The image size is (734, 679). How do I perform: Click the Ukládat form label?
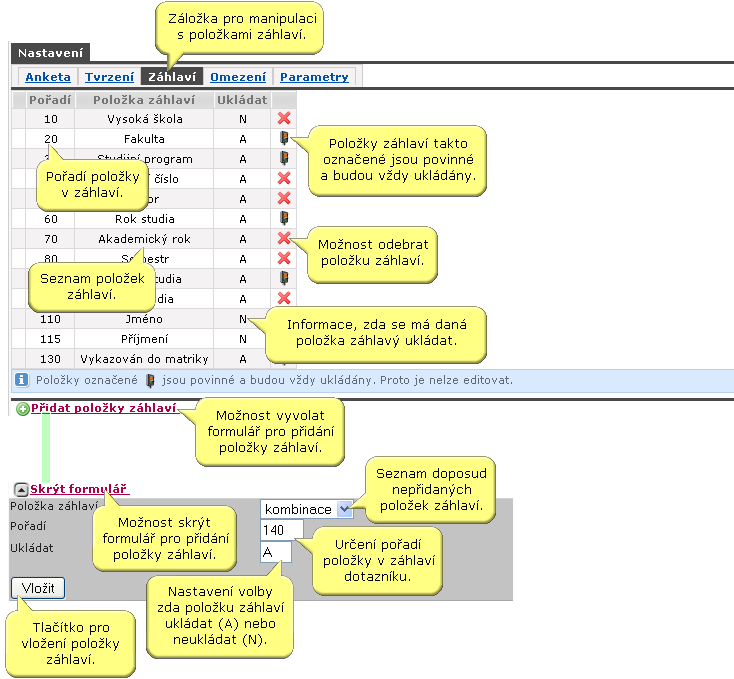(32, 548)
